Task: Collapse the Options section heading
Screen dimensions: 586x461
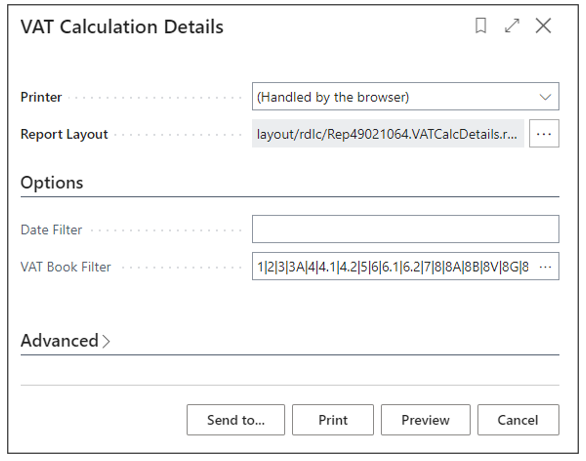Action: pos(52,183)
